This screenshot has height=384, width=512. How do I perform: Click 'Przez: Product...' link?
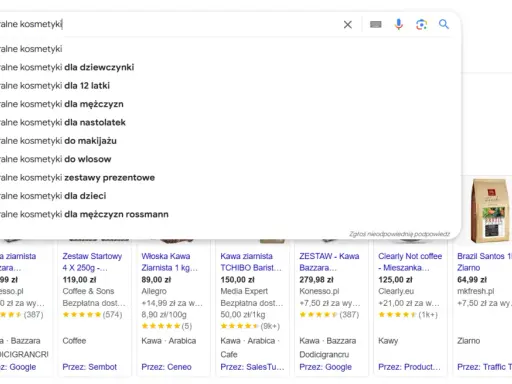tap(409, 367)
